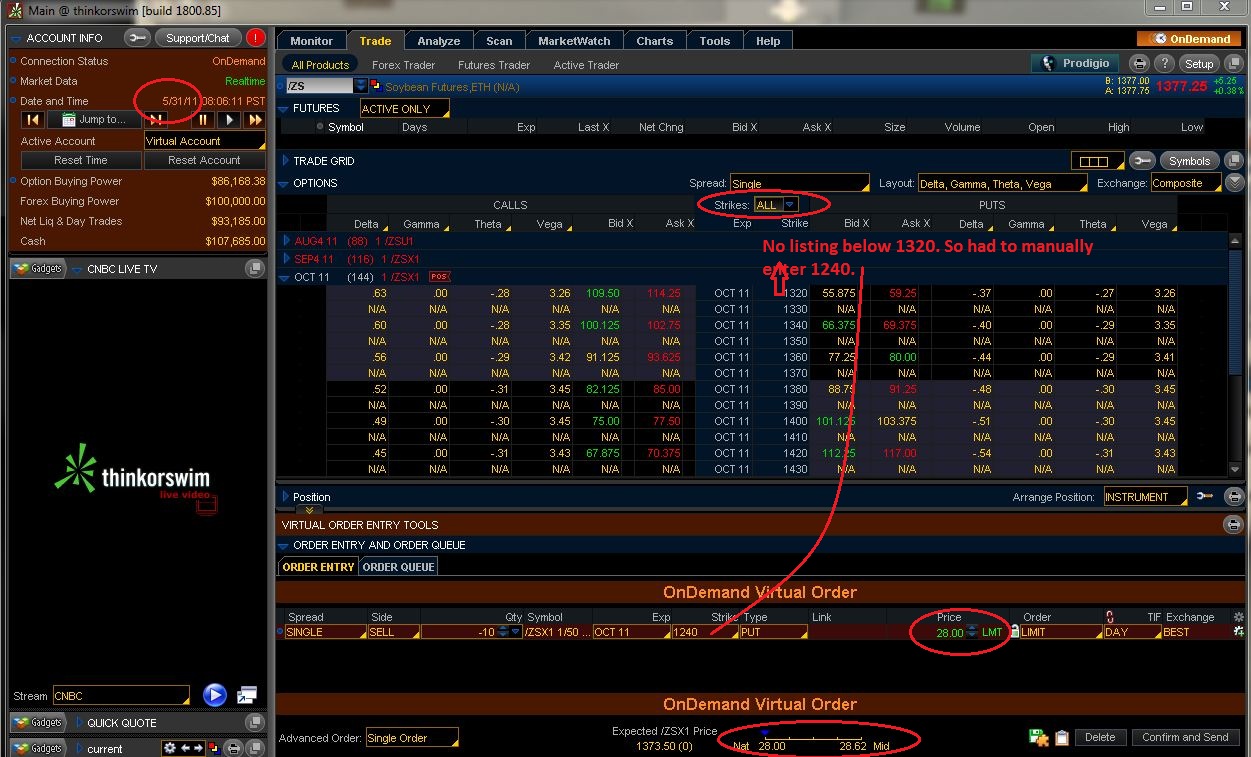
Task: Play OnDemand time at normal speed
Action: tap(229, 120)
